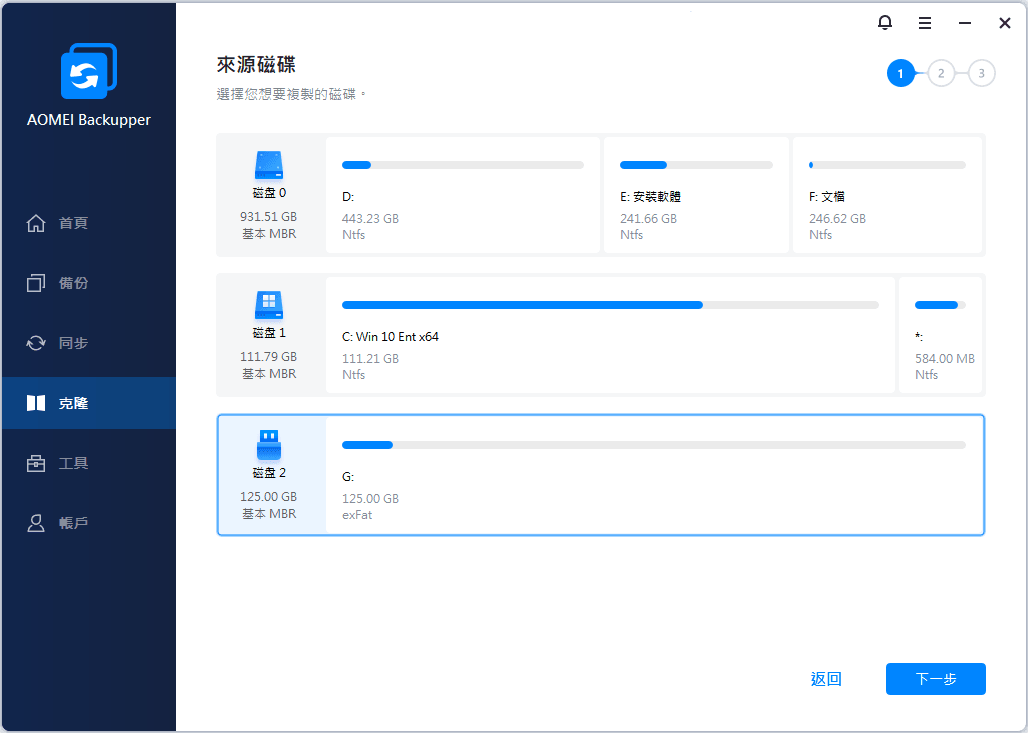Click the 111.79 GB disk size

269,356
